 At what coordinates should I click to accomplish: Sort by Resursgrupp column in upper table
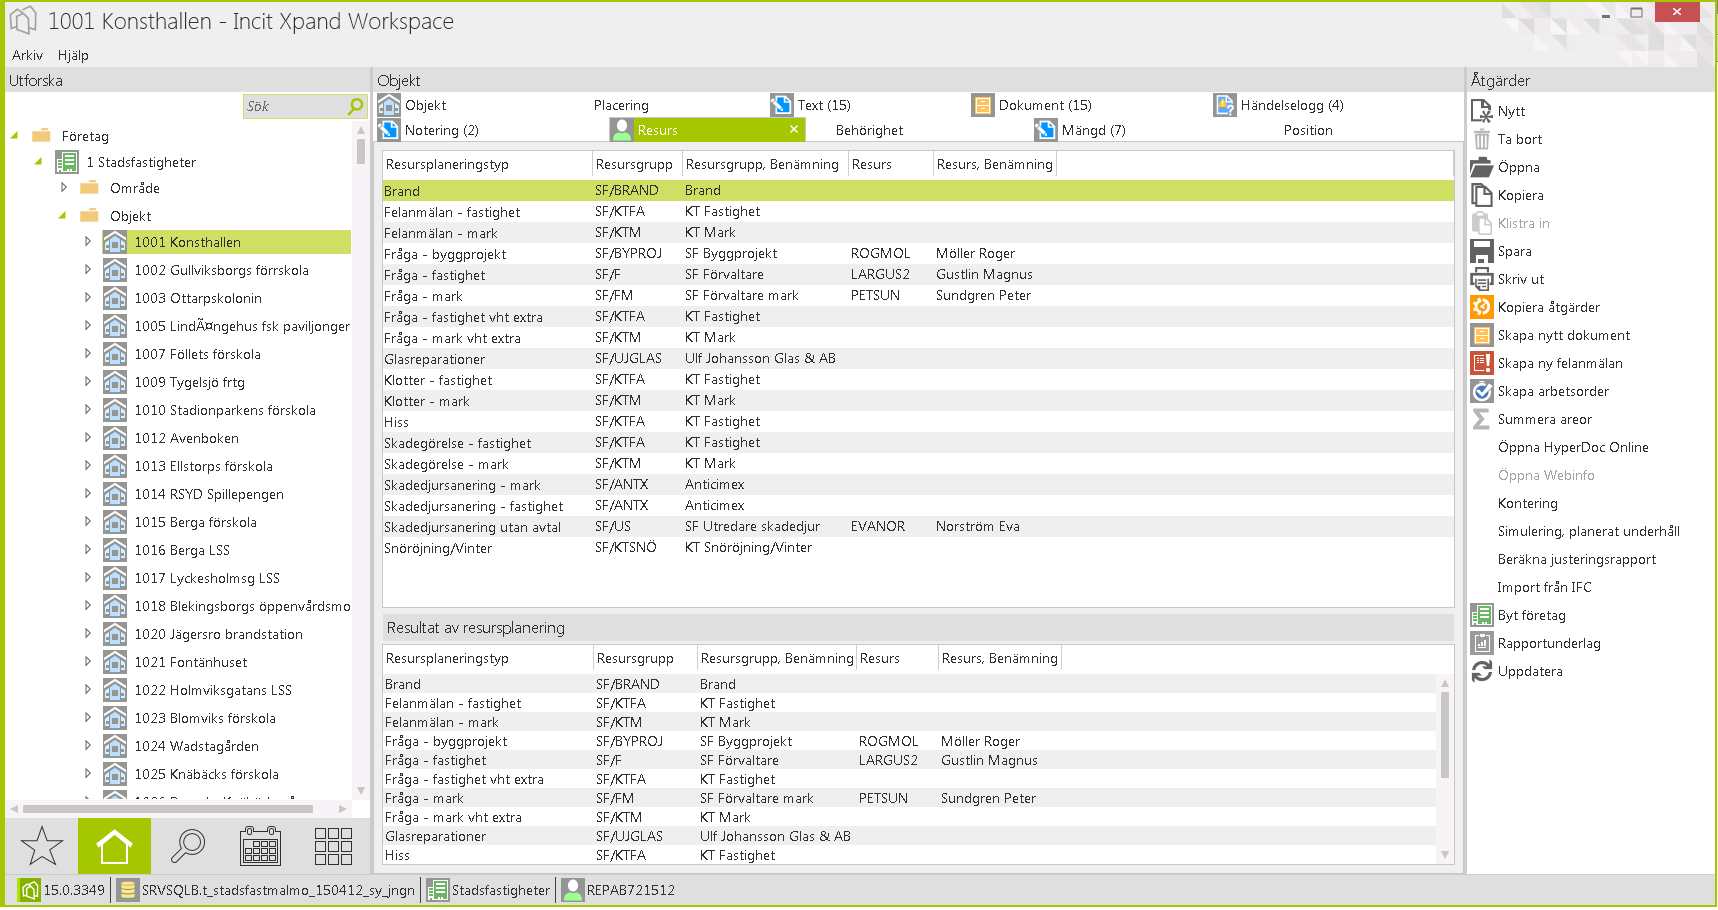coord(634,164)
